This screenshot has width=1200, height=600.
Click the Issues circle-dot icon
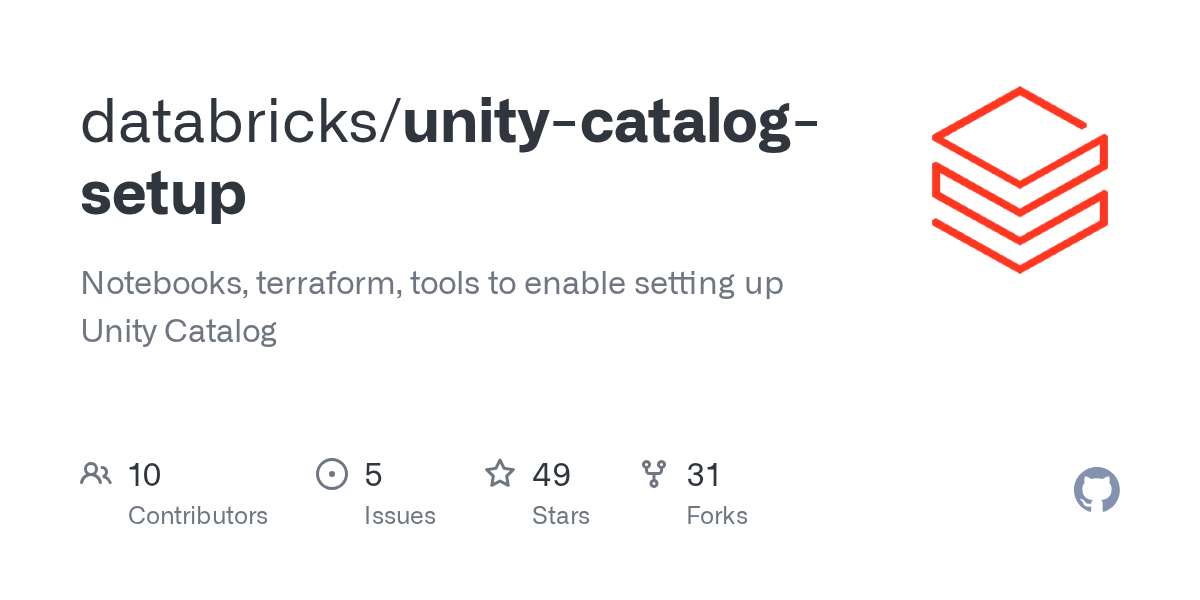coord(332,474)
